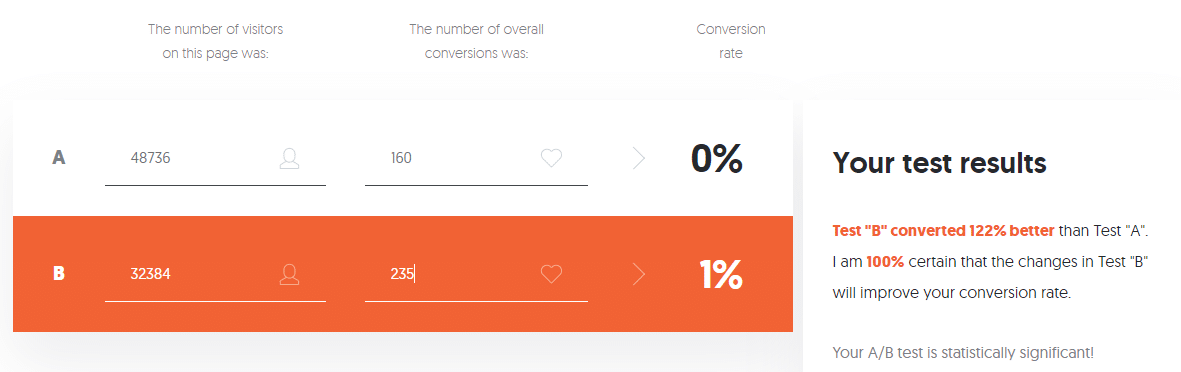Select the visitors field showing 48736
The width and height of the screenshot is (1181, 372).
click(215, 159)
